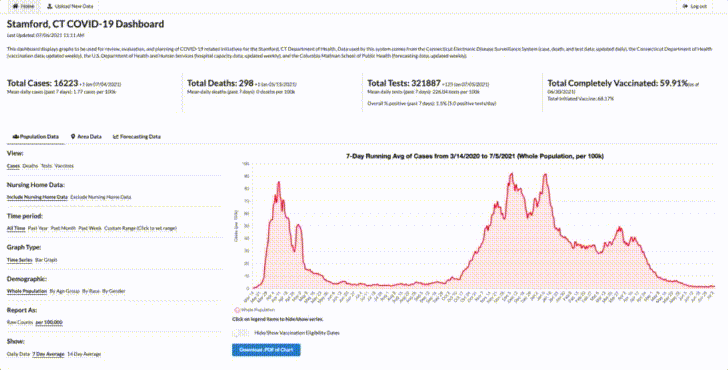Image resolution: width=728 pixels, height=370 pixels.
Task: Open Custom Range time period picker
Action: click(140, 228)
